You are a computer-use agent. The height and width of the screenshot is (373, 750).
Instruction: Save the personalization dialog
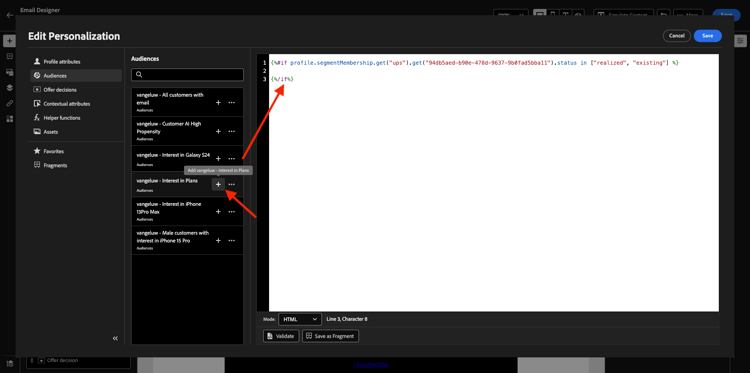(x=707, y=36)
